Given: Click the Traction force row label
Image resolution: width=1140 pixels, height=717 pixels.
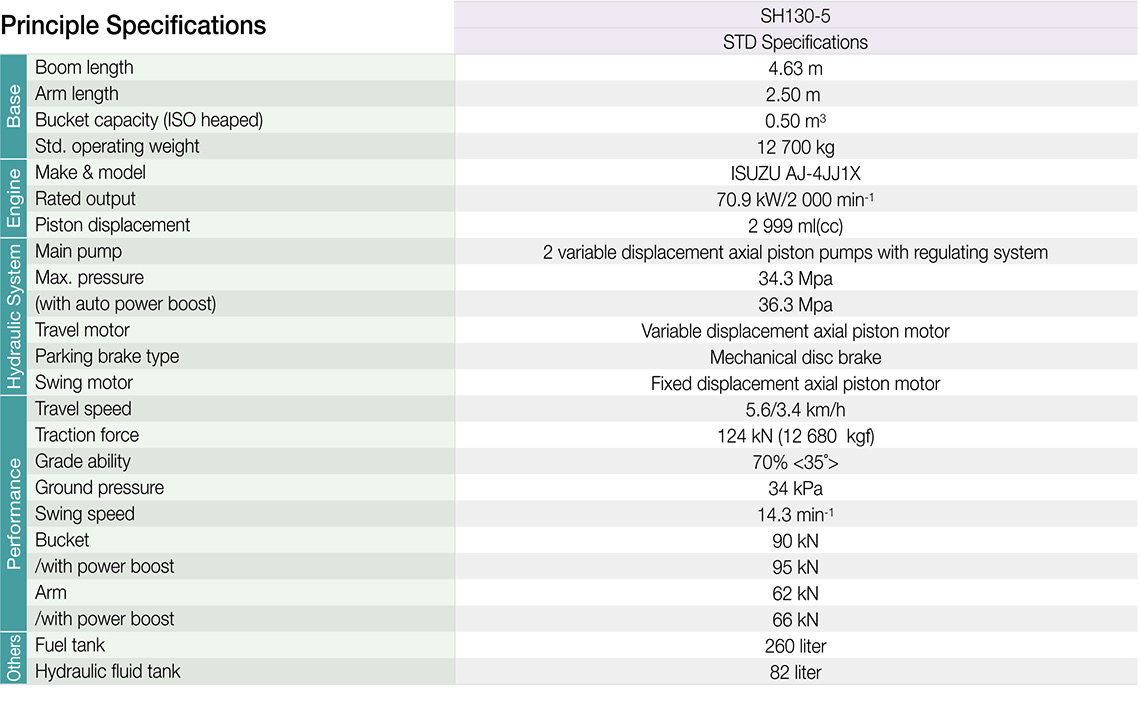Looking at the screenshot, I should point(87,435).
